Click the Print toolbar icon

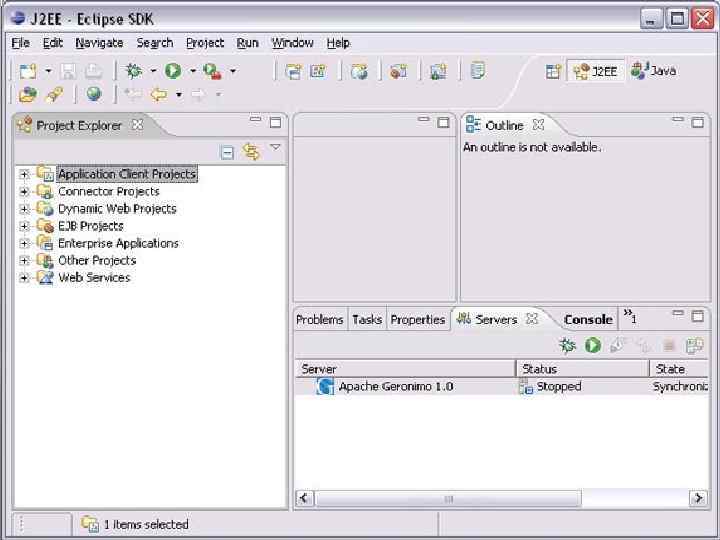(x=94, y=71)
